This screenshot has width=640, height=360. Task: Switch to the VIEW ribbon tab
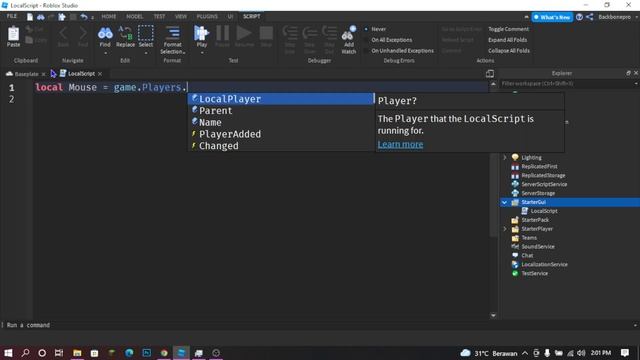coord(180,17)
